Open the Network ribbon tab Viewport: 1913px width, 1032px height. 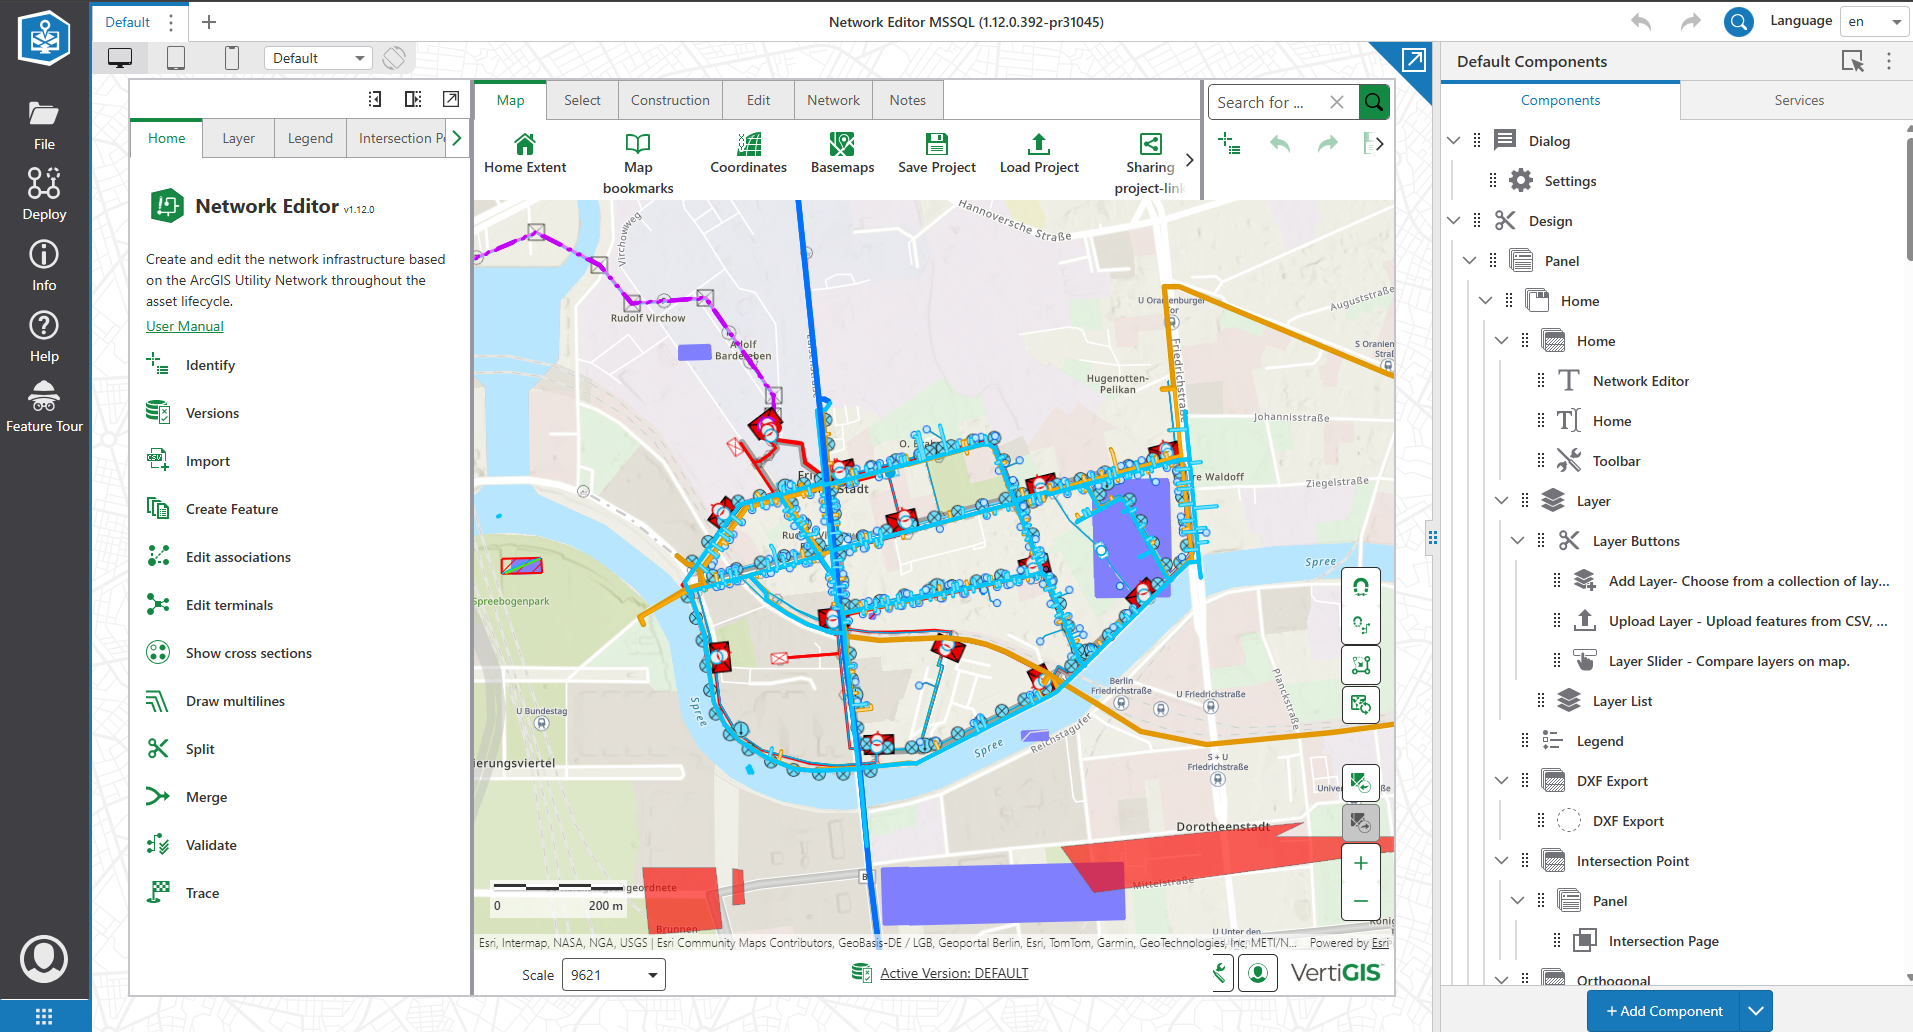(833, 100)
